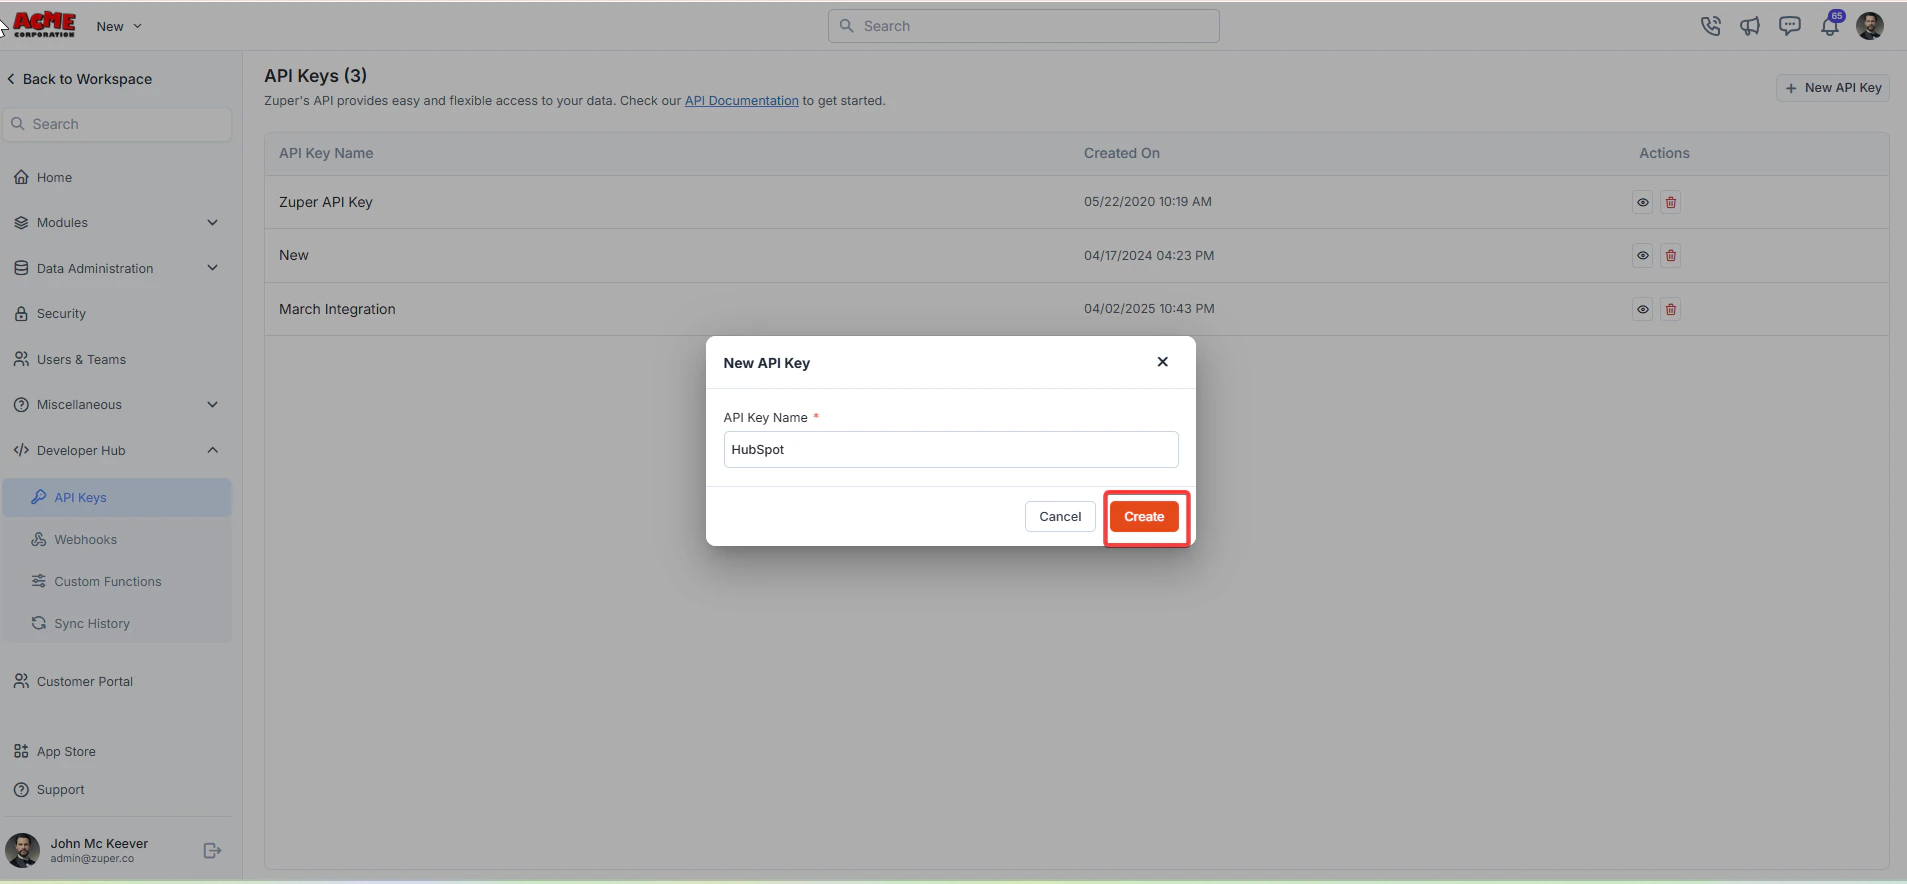
Task: Collapse the Developer Hub chevron
Action: pyautogui.click(x=212, y=450)
